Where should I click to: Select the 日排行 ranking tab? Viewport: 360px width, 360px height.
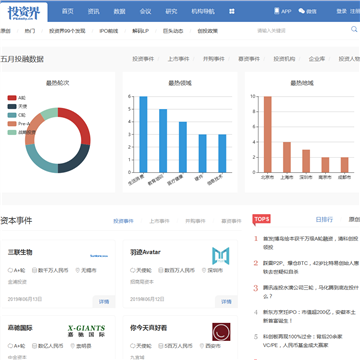click(x=324, y=219)
